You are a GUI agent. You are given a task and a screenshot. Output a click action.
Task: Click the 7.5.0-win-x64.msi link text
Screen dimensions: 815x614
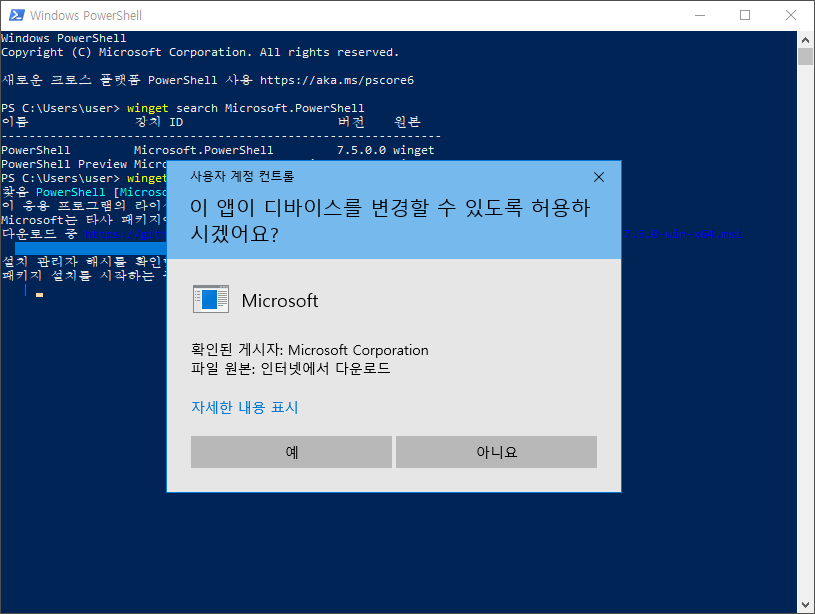(682, 234)
